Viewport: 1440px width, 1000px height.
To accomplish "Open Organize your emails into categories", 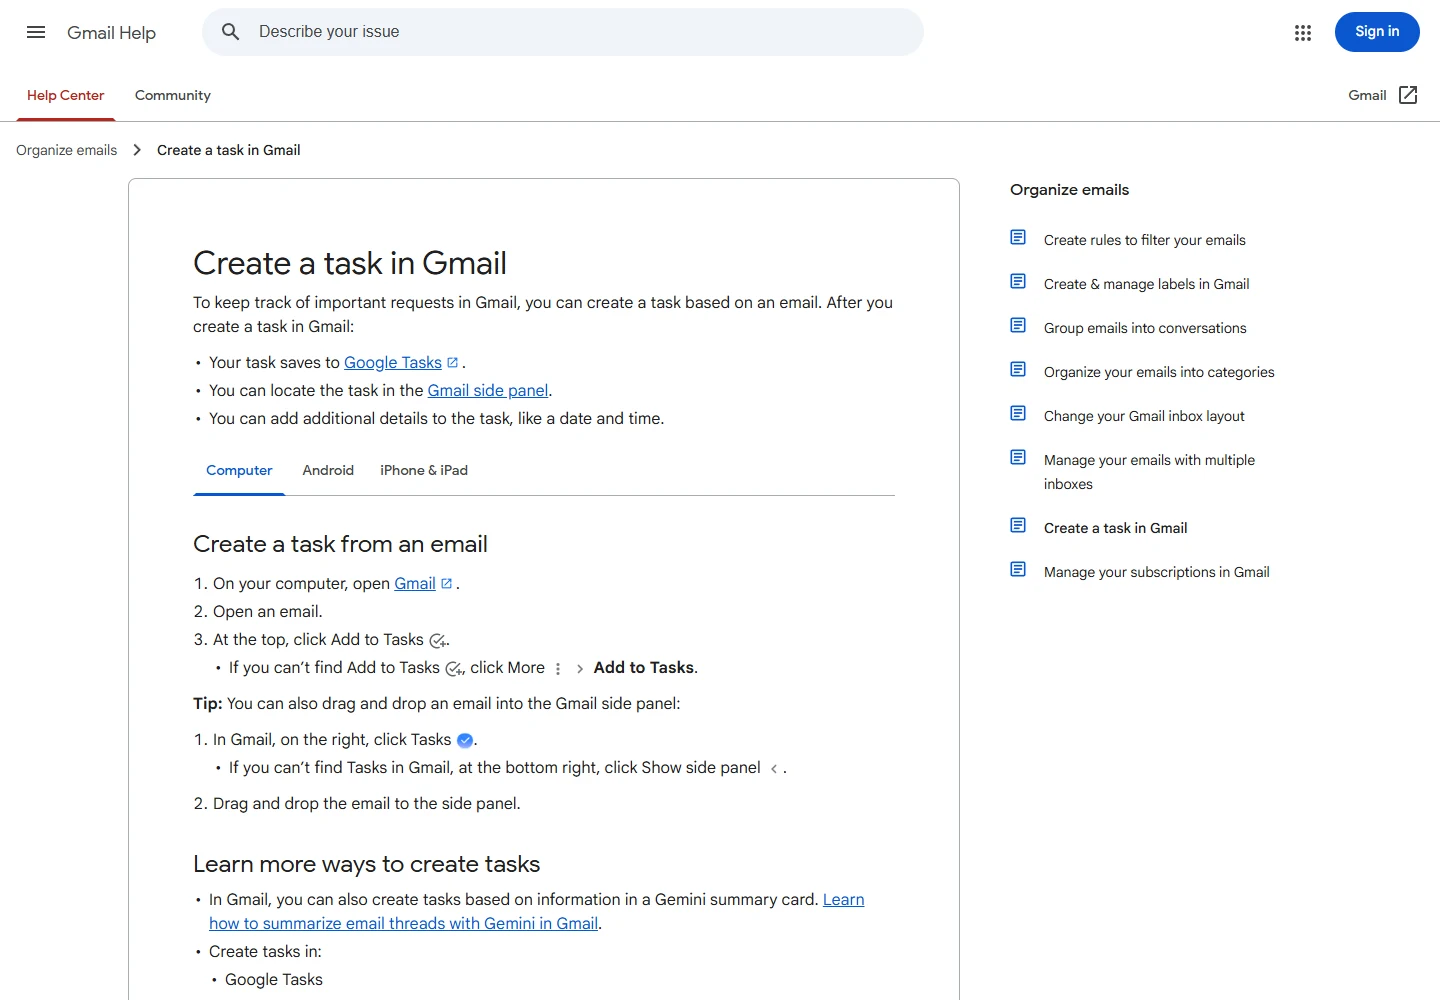I will (x=1159, y=372).
